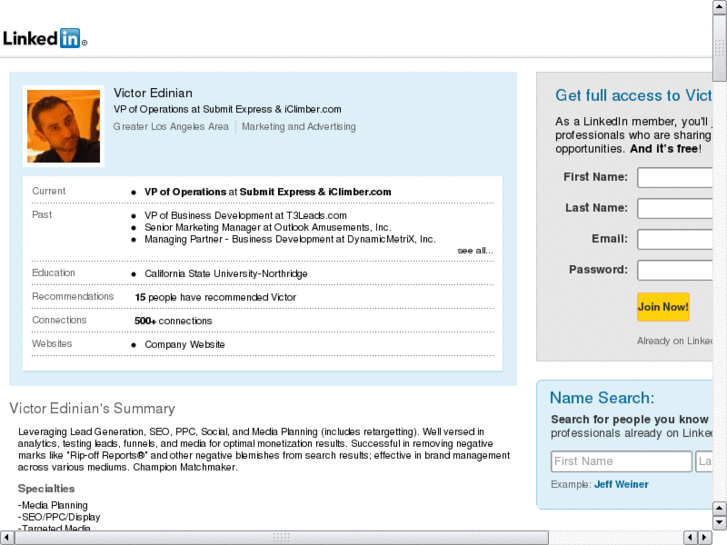Click the Specialties subheading
This screenshot has width=727, height=545.
pos(46,488)
